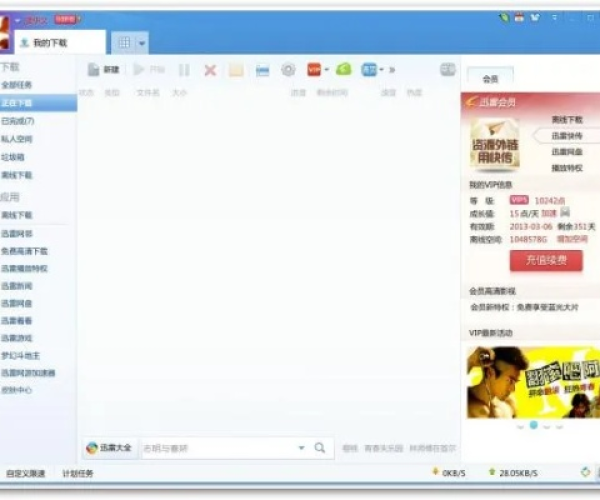Viewport: 600px width, 500px height.
Task: Click the 0KB/S download speed indicator
Action: click(x=448, y=473)
